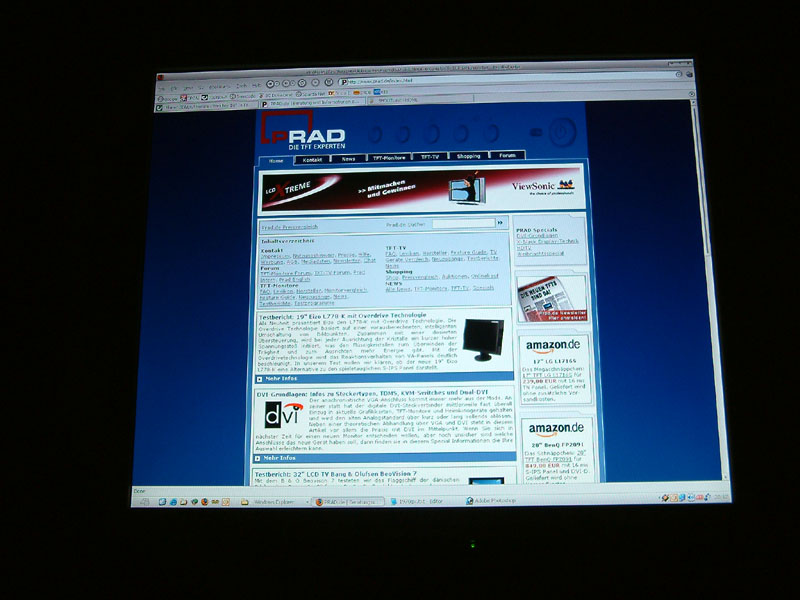Image resolution: width=800 pixels, height=600 pixels.
Task: Expand Mehr Infos under DVI Grundlagen
Action: pyautogui.click(x=280, y=457)
